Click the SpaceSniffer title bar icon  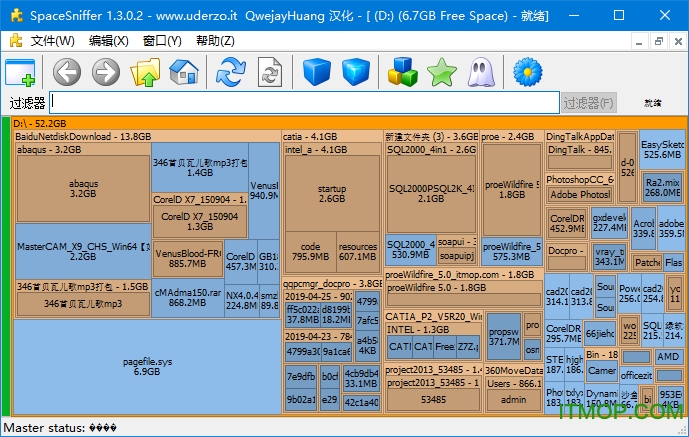tap(17, 16)
